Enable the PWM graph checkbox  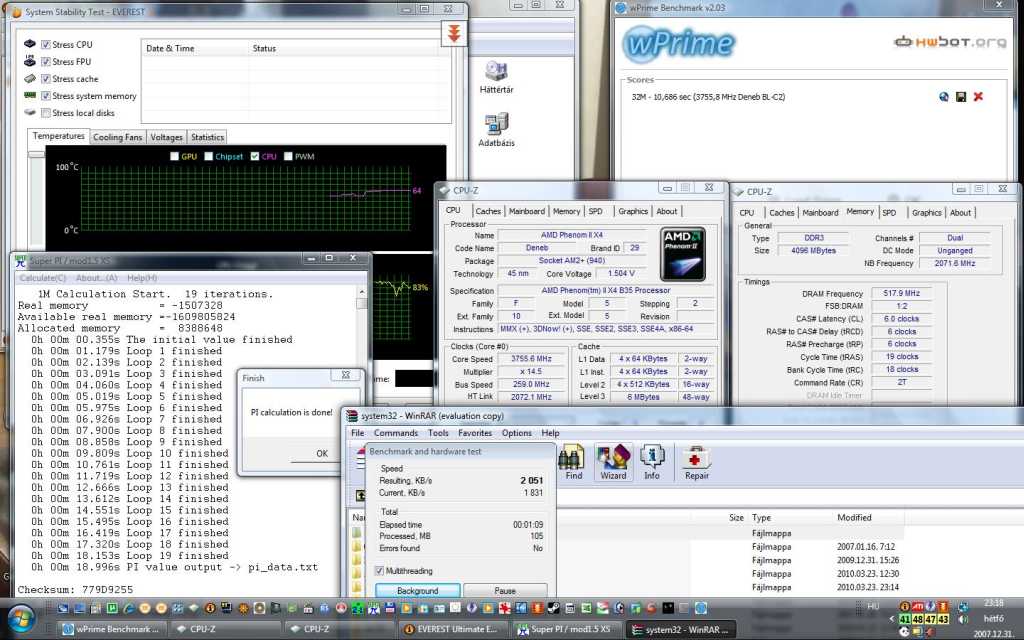pyautogui.click(x=288, y=156)
